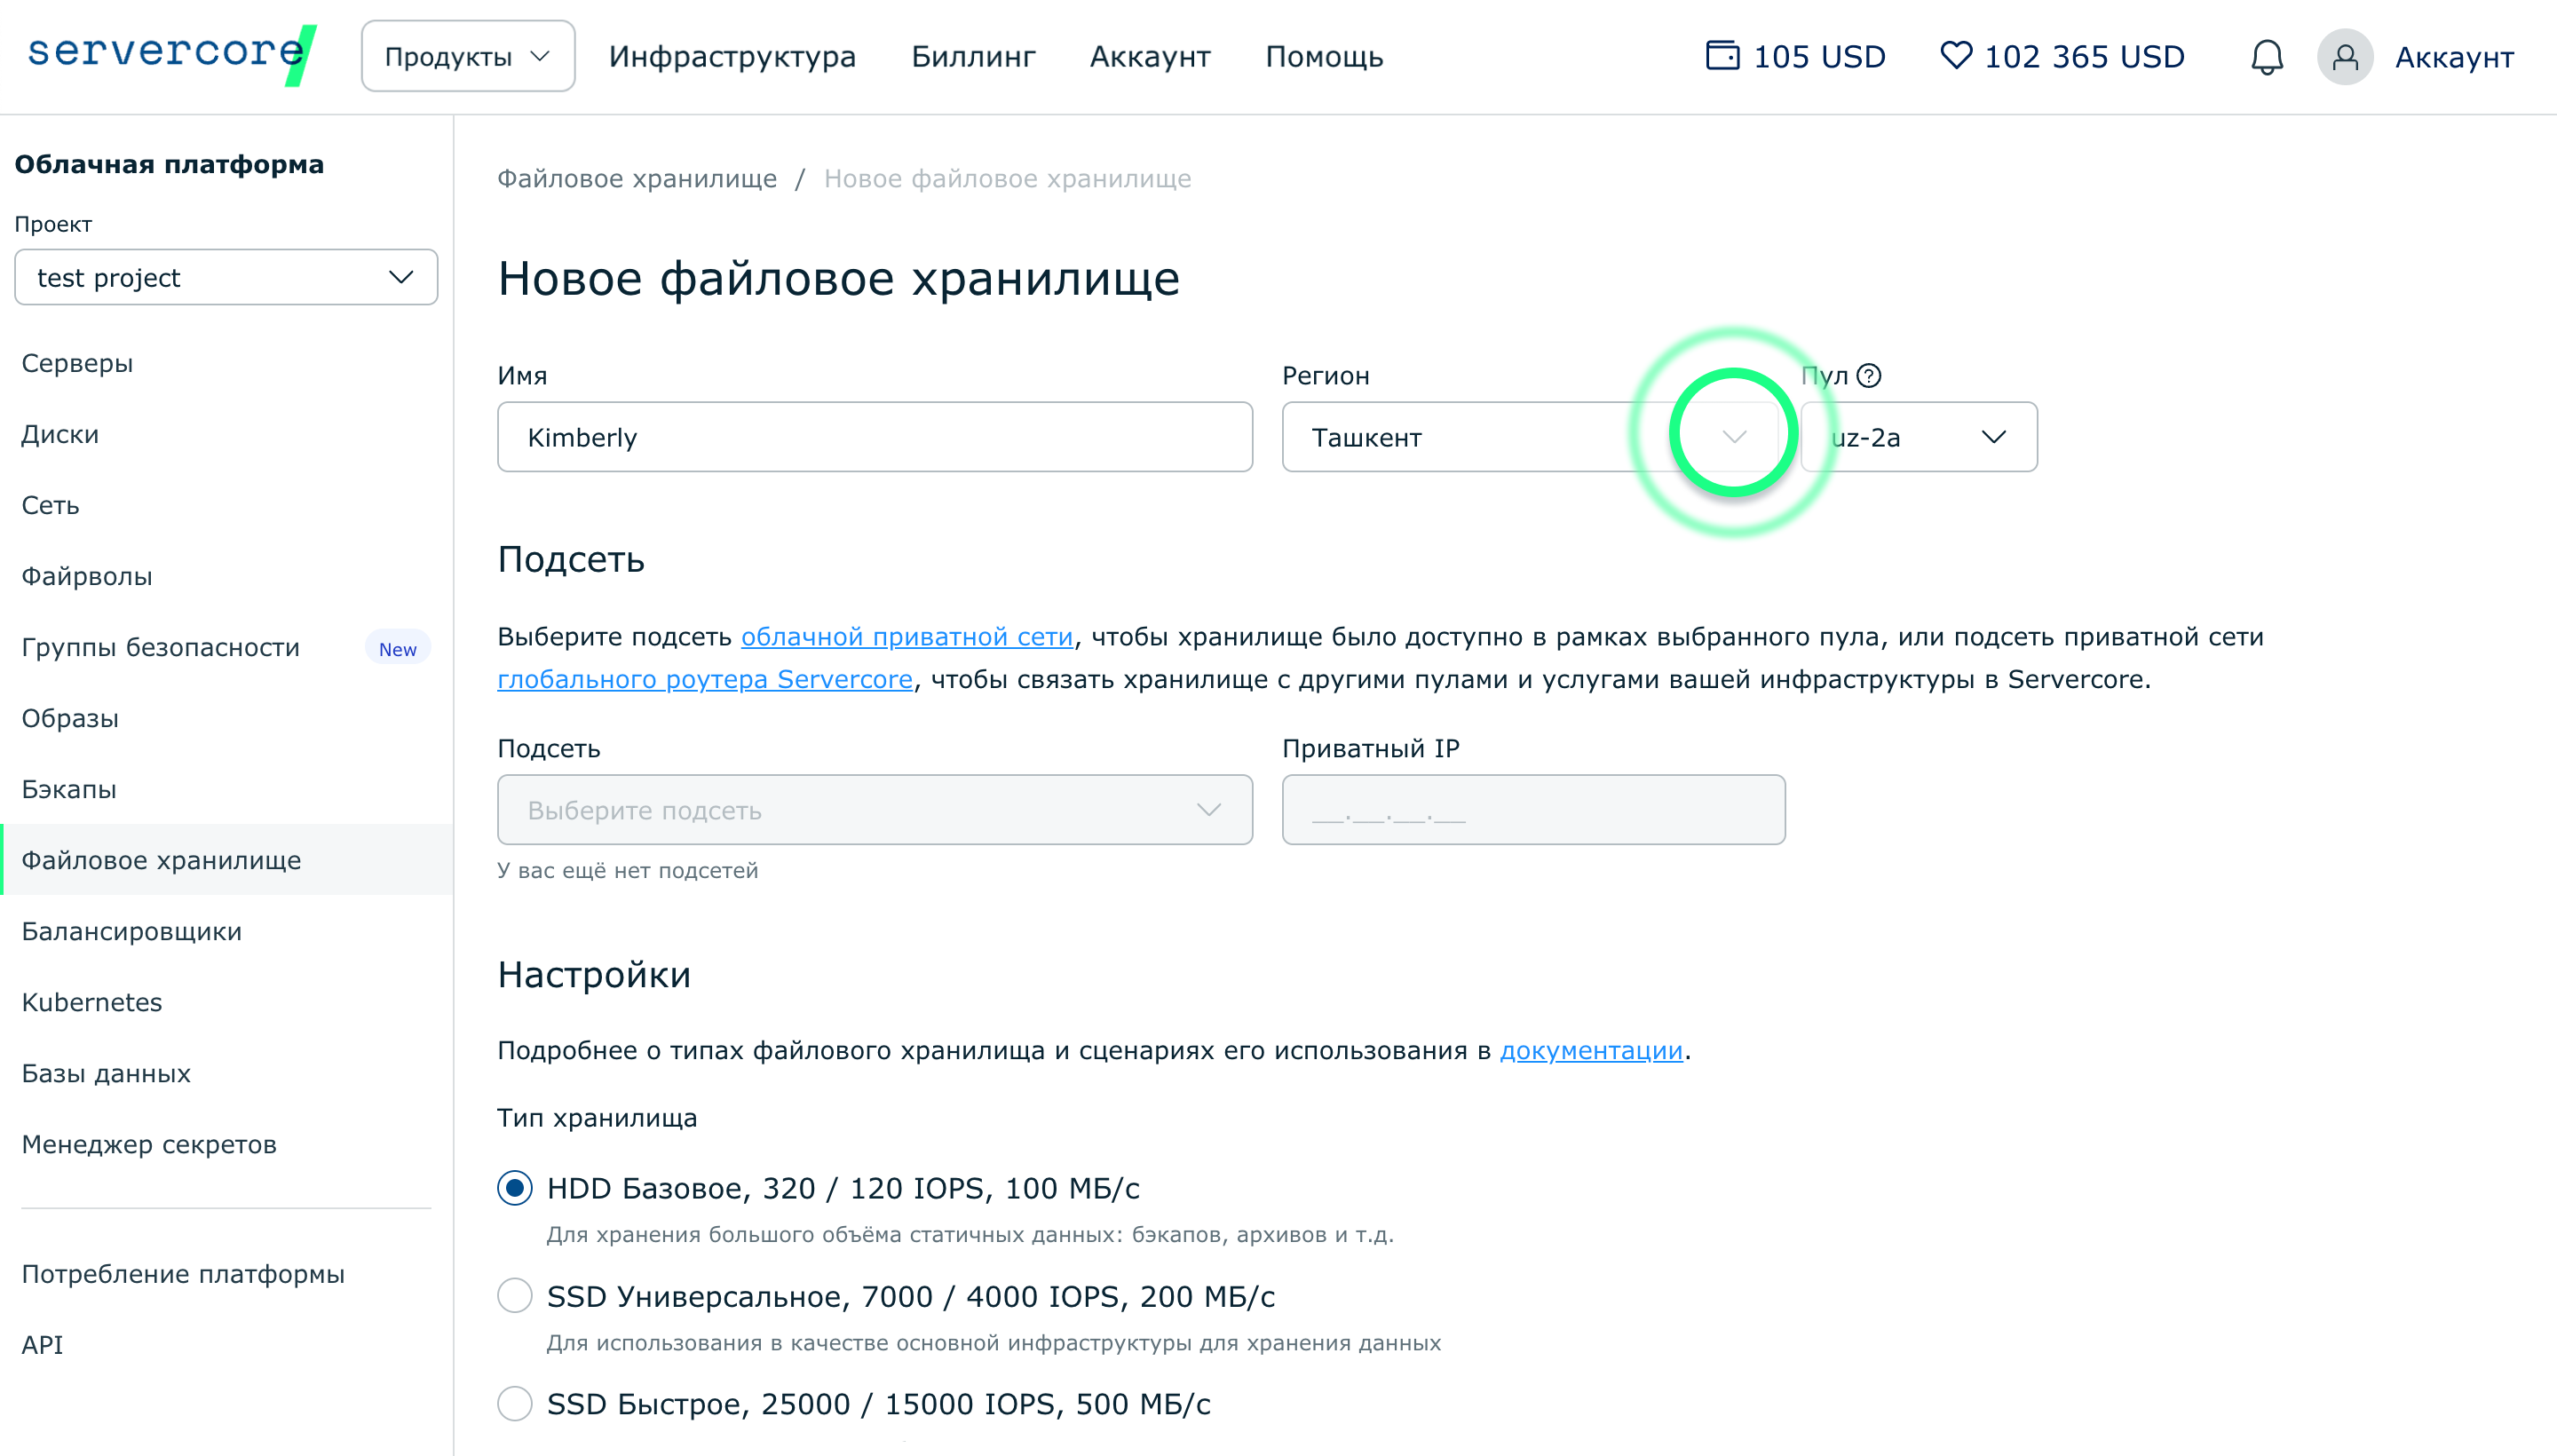Click the Имя field containing Kimberly
This screenshot has width=2557, height=1456.
coord(874,437)
